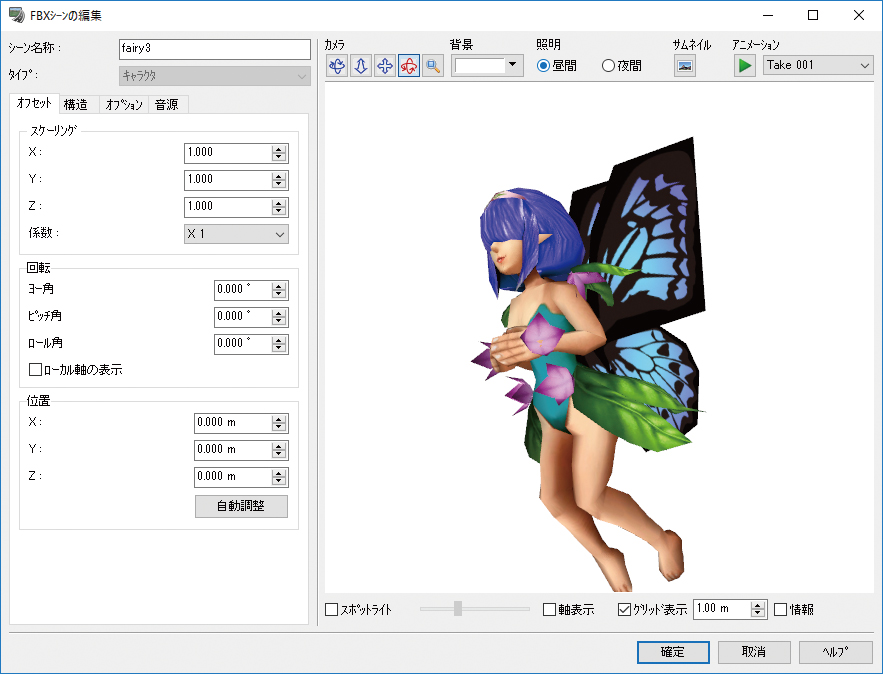Select the camera pan four-arrow tool
883x674 pixels.
(x=385, y=66)
